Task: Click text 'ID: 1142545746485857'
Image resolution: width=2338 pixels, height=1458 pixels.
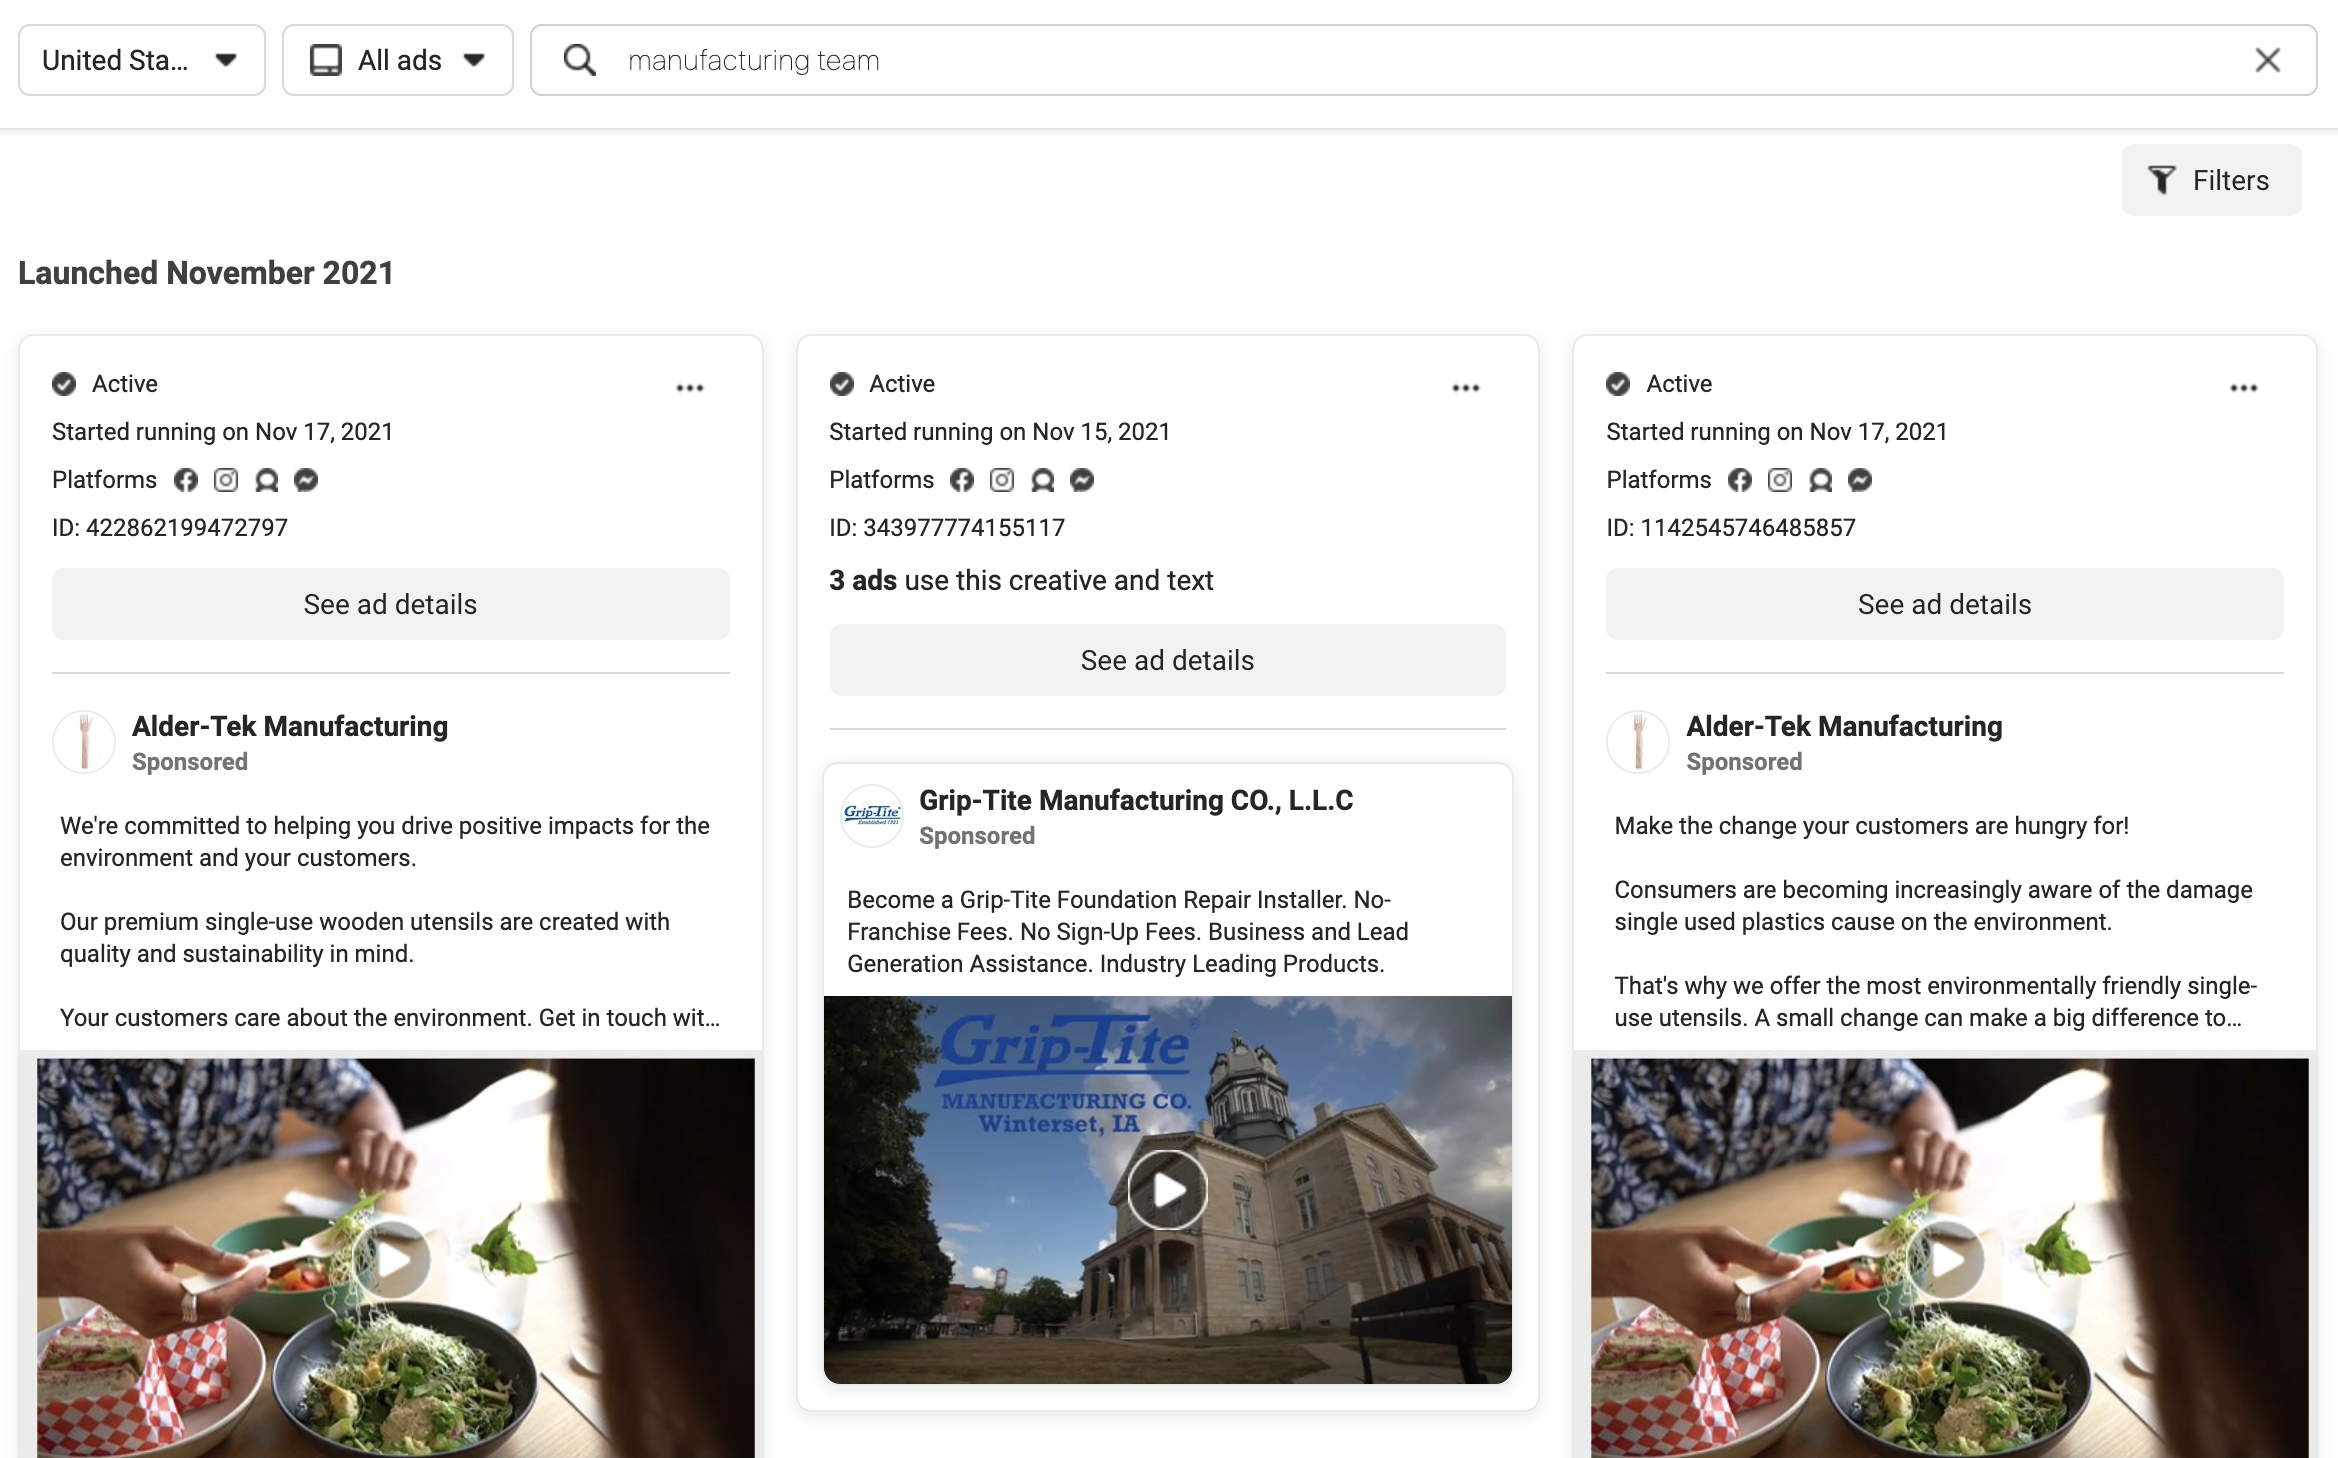Action: pos(1731,528)
